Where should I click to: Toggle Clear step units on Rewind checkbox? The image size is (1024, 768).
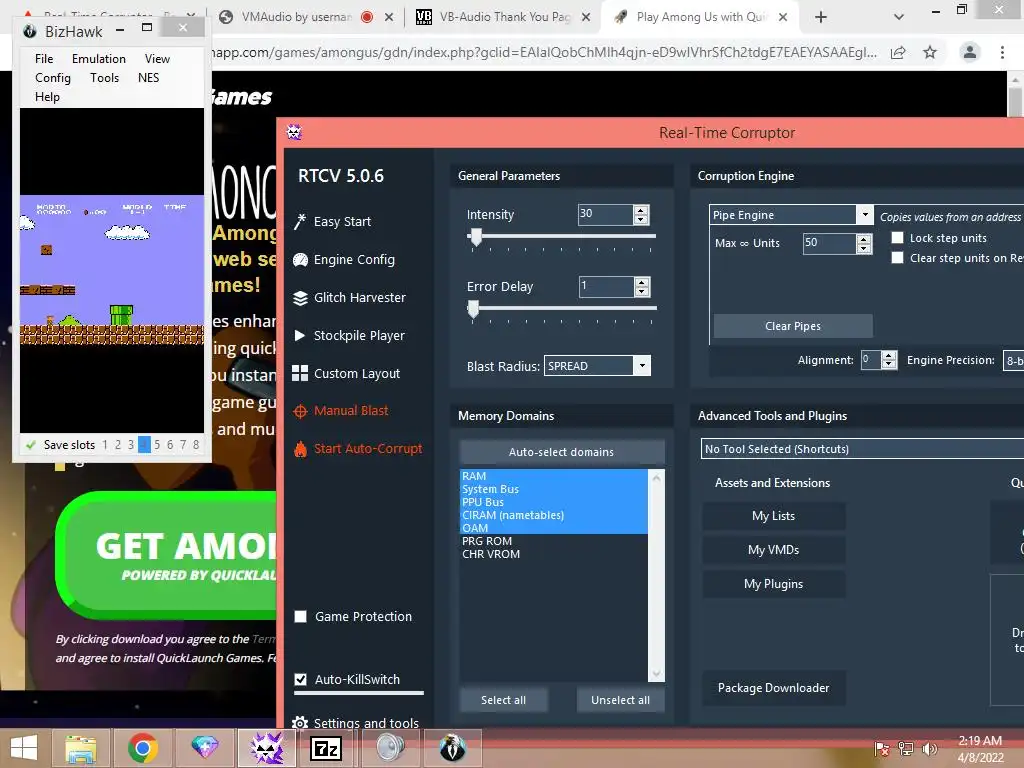tap(898, 258)
